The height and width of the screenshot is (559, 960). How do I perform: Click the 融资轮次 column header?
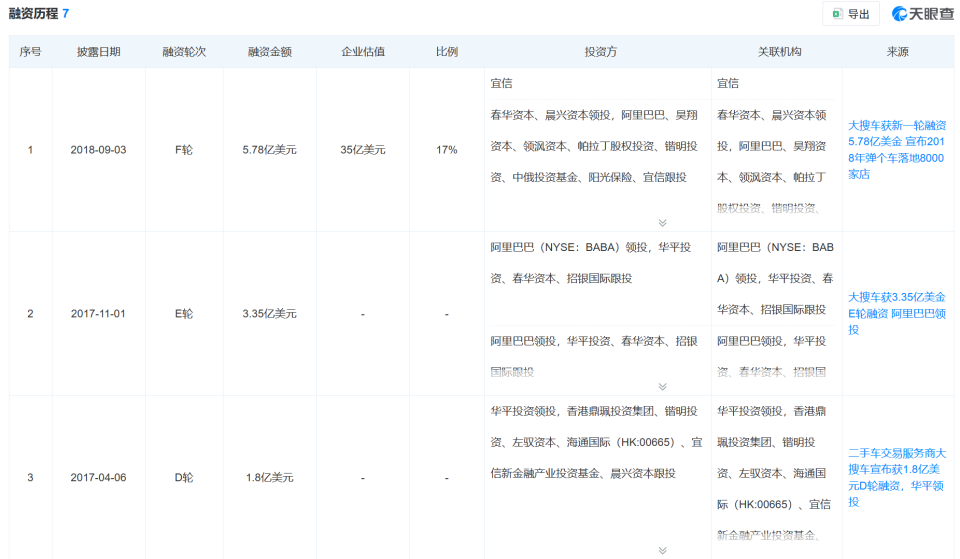pyautogui.click(x=184, y=52)
